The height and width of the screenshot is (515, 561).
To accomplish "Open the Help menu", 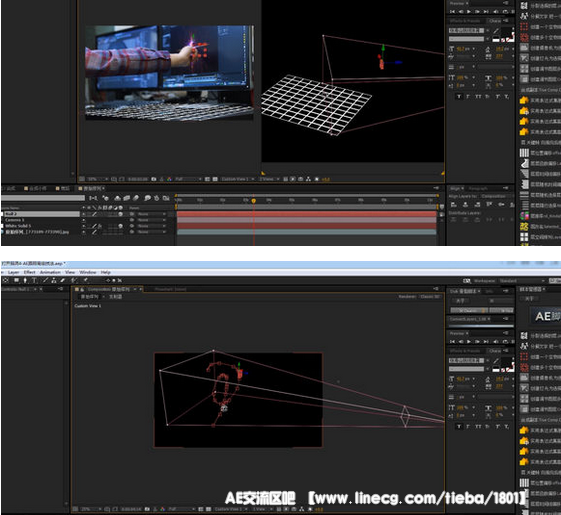I will (x=106, y=272).
